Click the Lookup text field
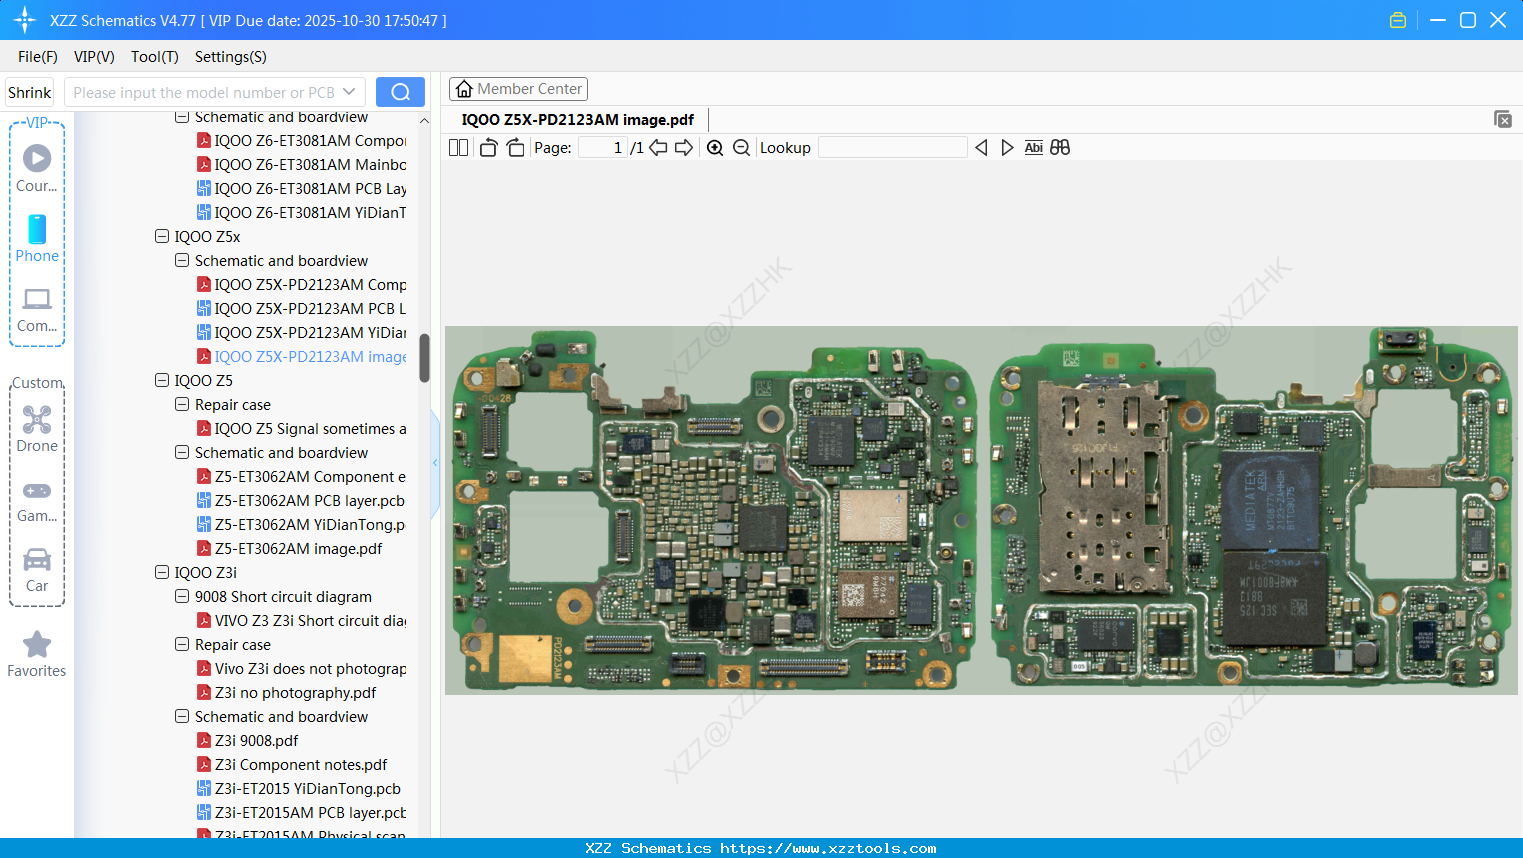Image resolution: width=1523 pixels, height=858 pixels. [892, 148]
